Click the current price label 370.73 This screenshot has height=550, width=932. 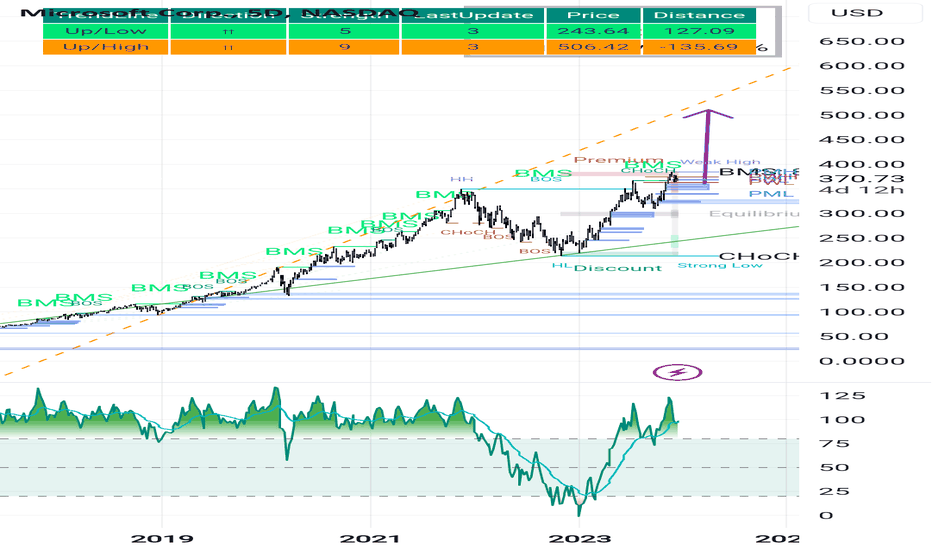862,179
